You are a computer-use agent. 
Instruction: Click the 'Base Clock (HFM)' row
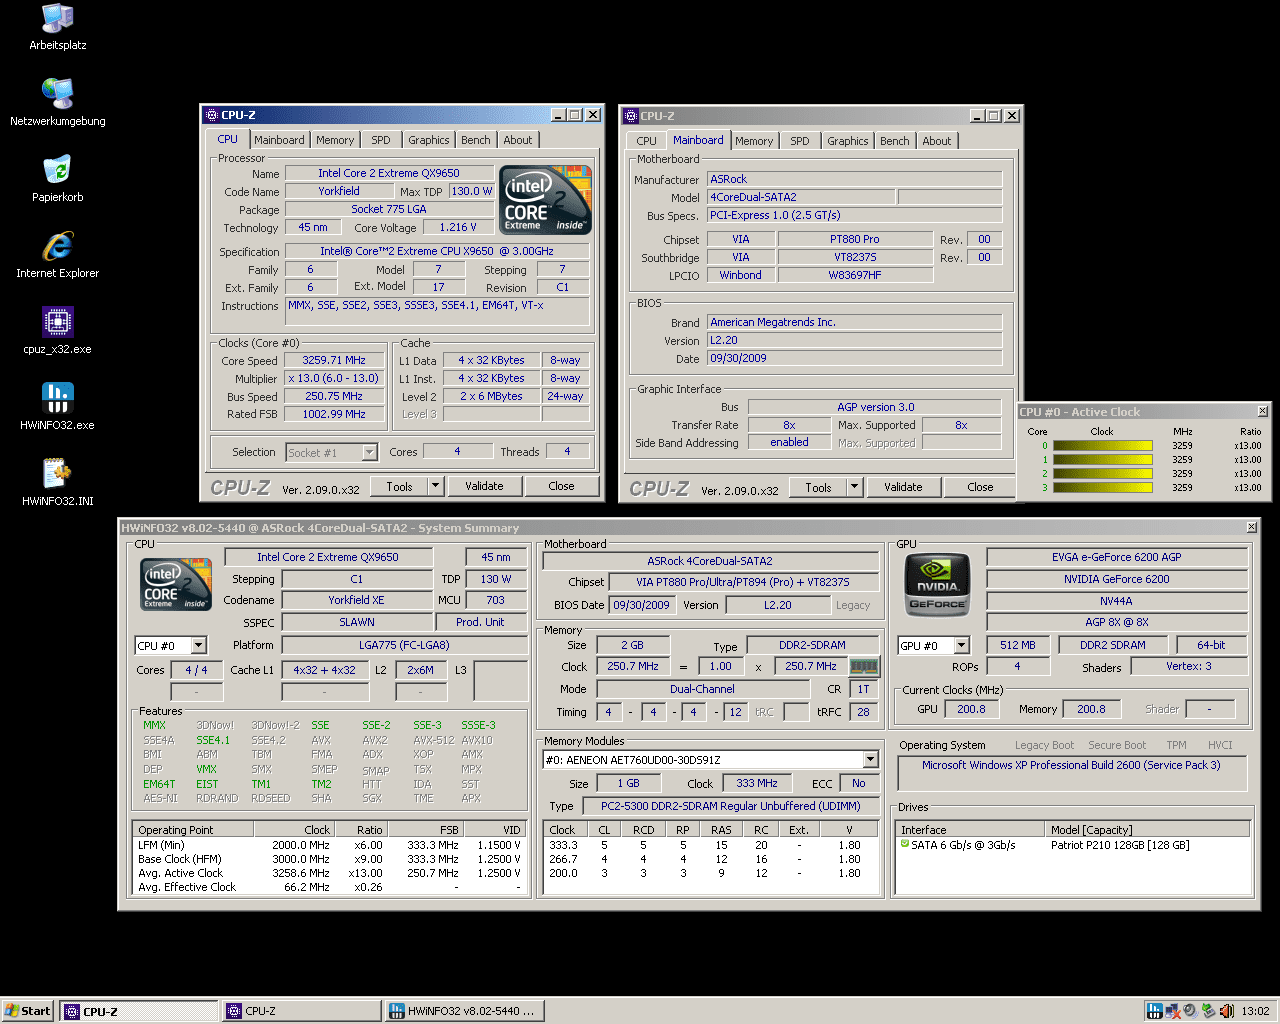tap(329, 859)
